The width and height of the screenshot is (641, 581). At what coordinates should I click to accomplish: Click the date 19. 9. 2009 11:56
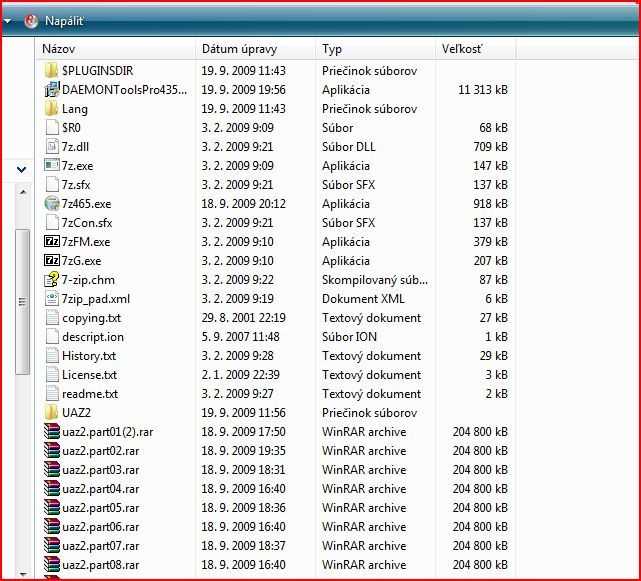244,413
